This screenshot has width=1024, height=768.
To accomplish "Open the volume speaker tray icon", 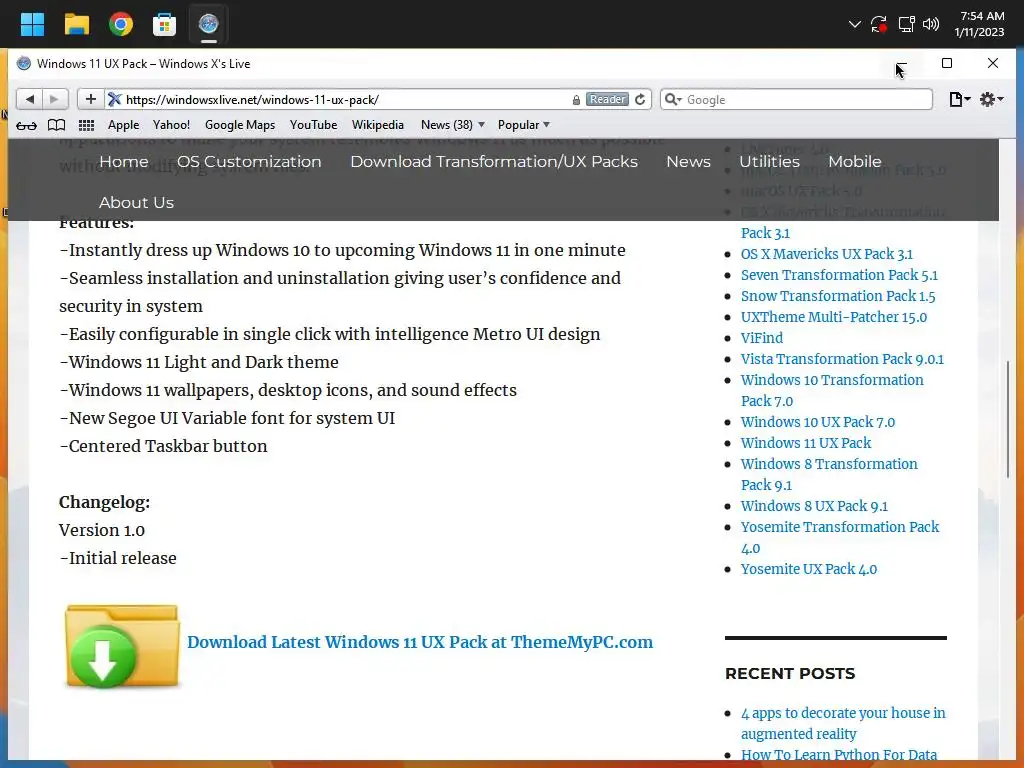I will coord(931,24).
